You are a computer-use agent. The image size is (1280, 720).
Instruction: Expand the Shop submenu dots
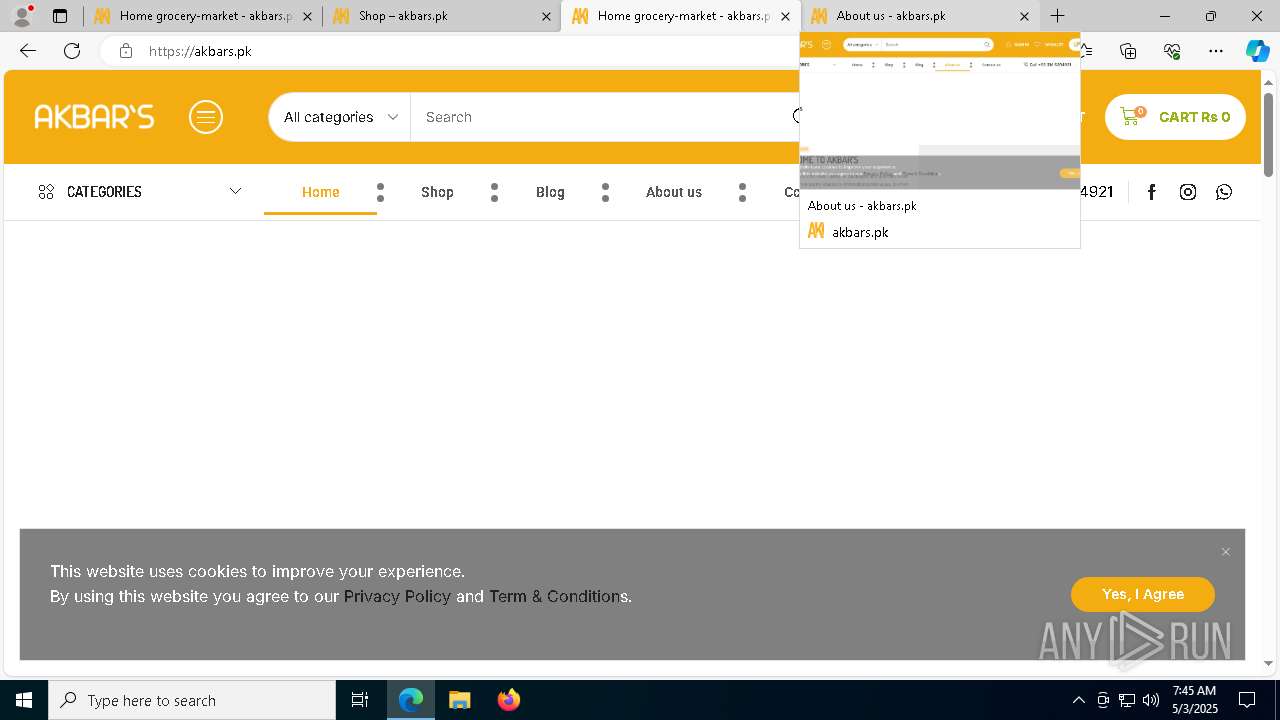point(494,192)
